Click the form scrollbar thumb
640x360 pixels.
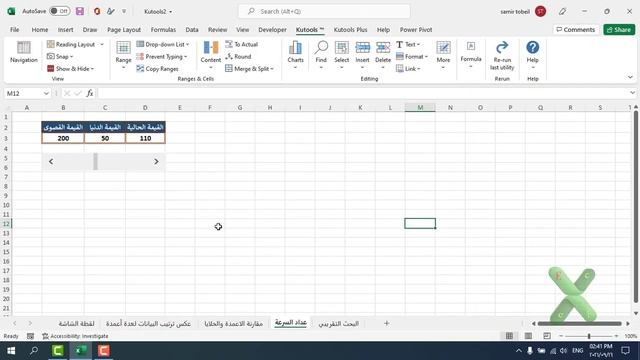(96, 162)
